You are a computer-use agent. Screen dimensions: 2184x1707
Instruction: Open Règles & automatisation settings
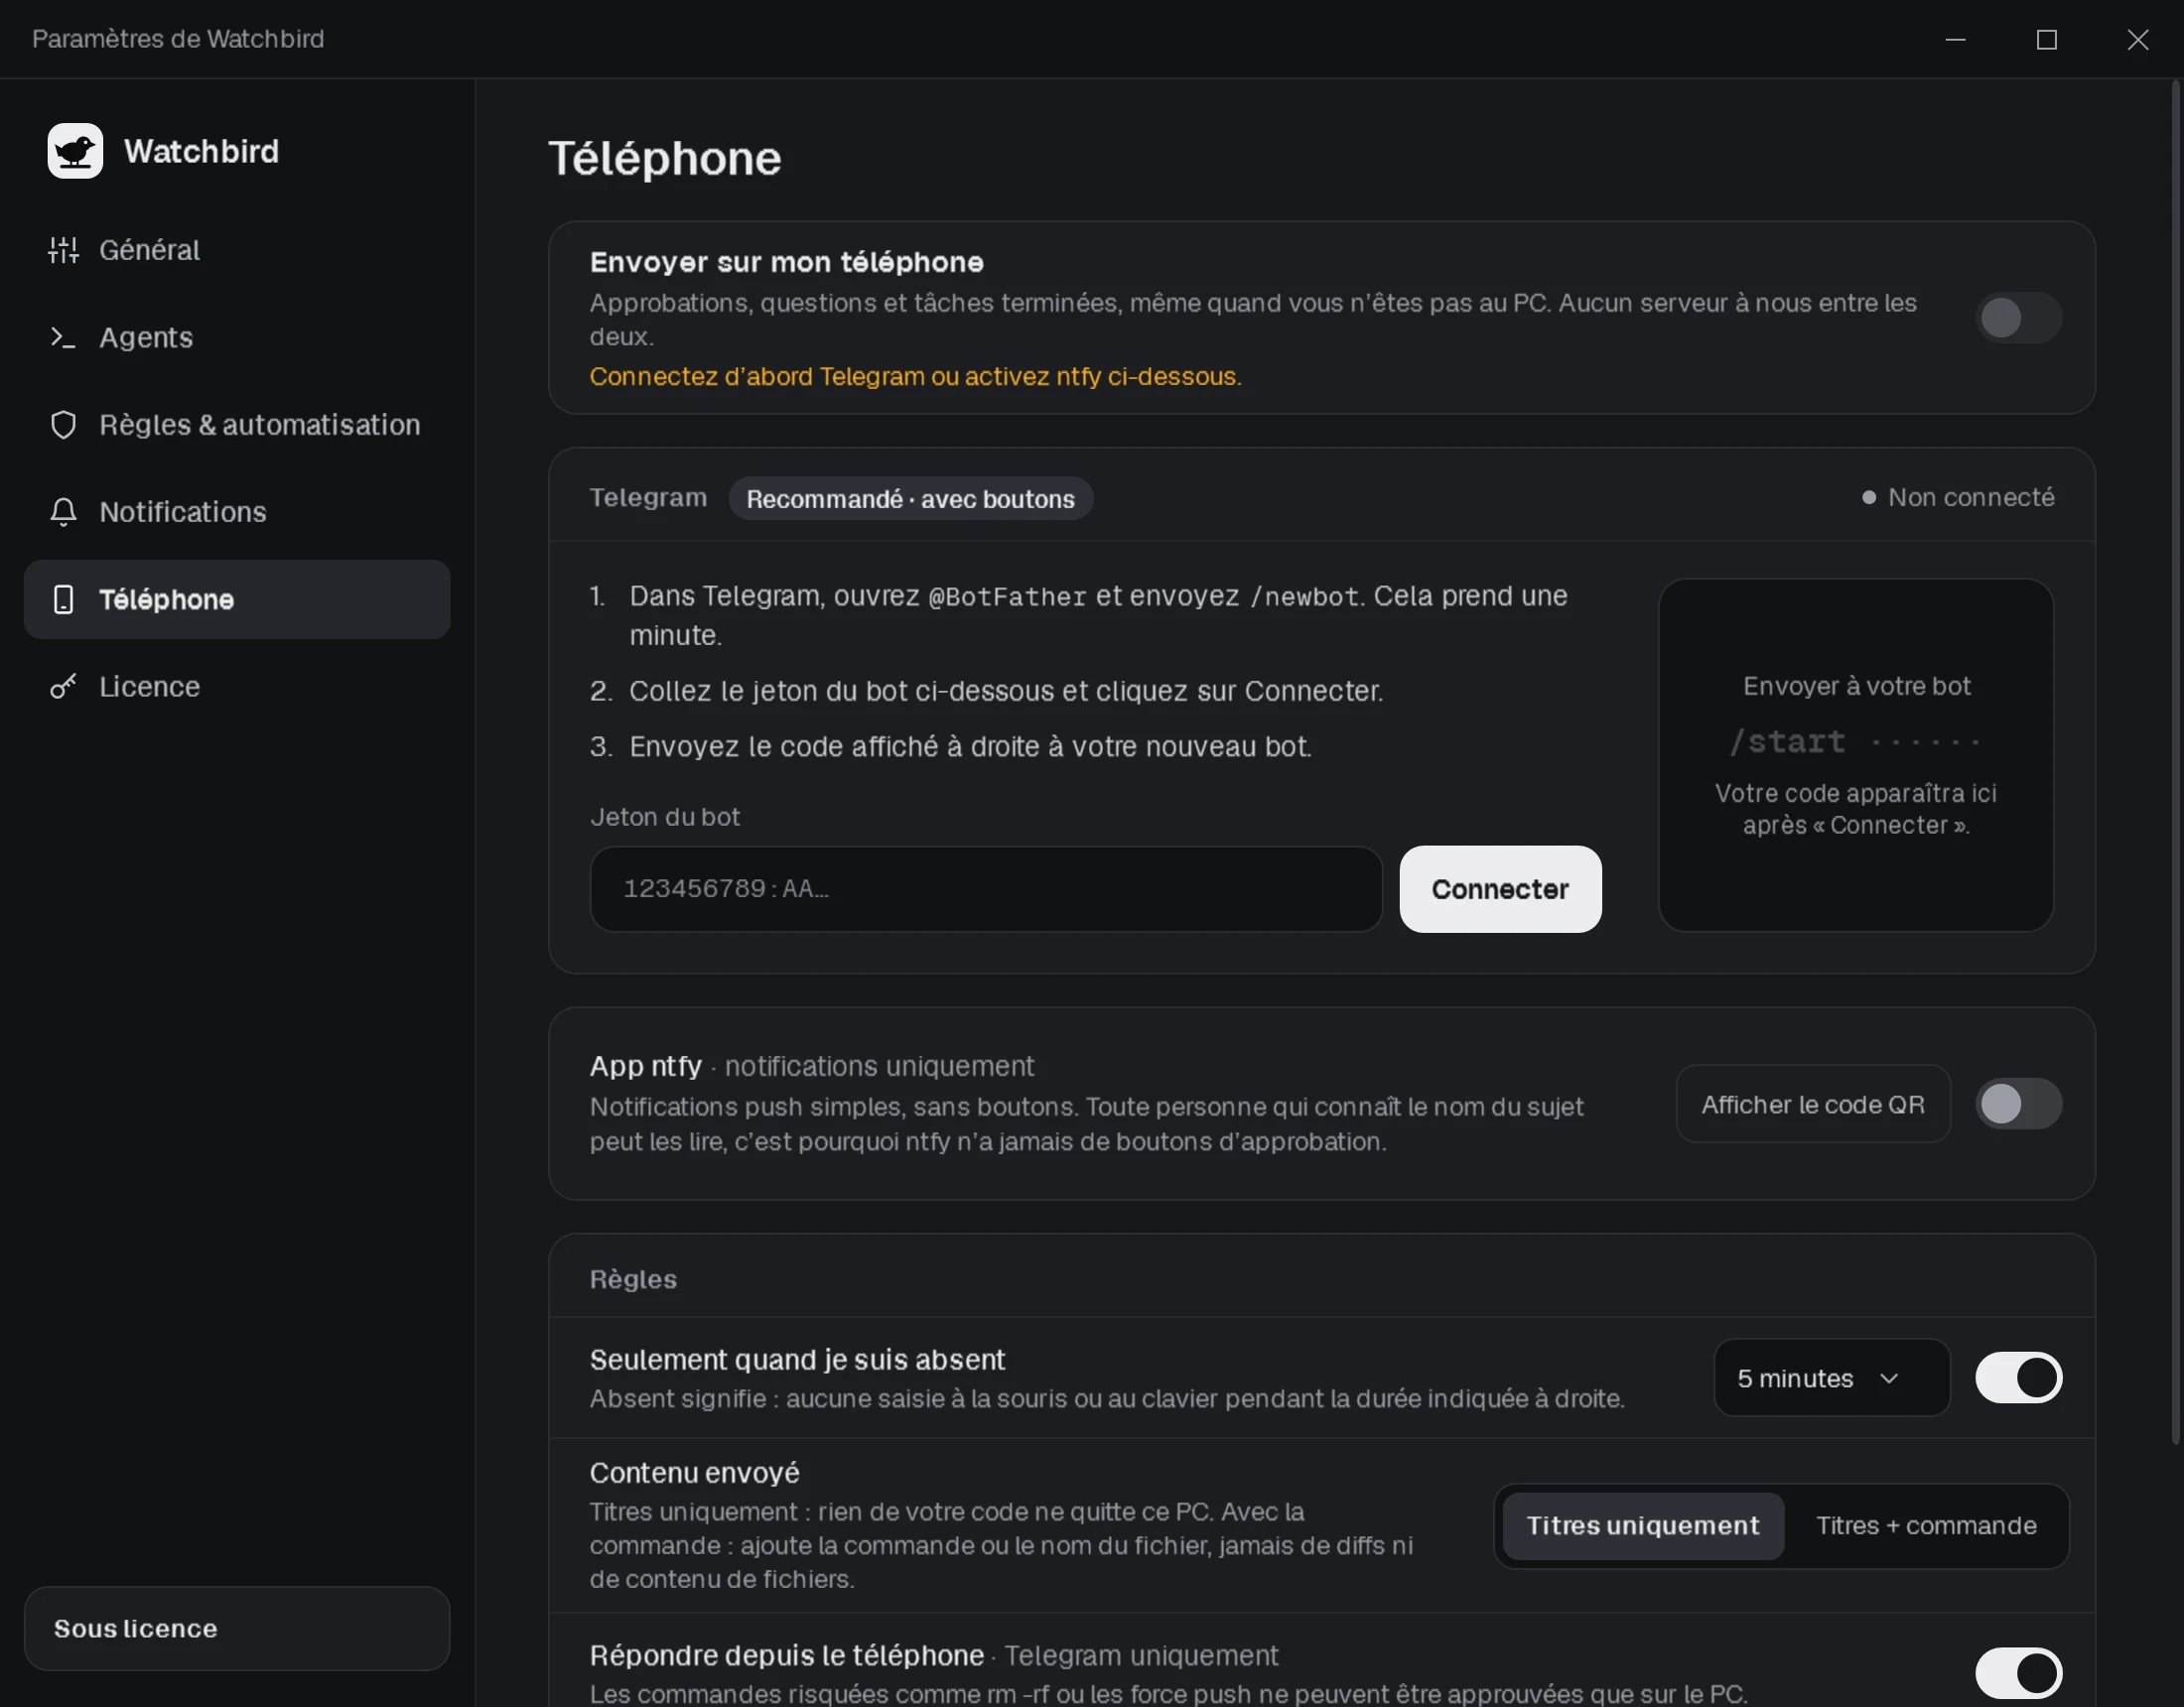tap(237, 425)
